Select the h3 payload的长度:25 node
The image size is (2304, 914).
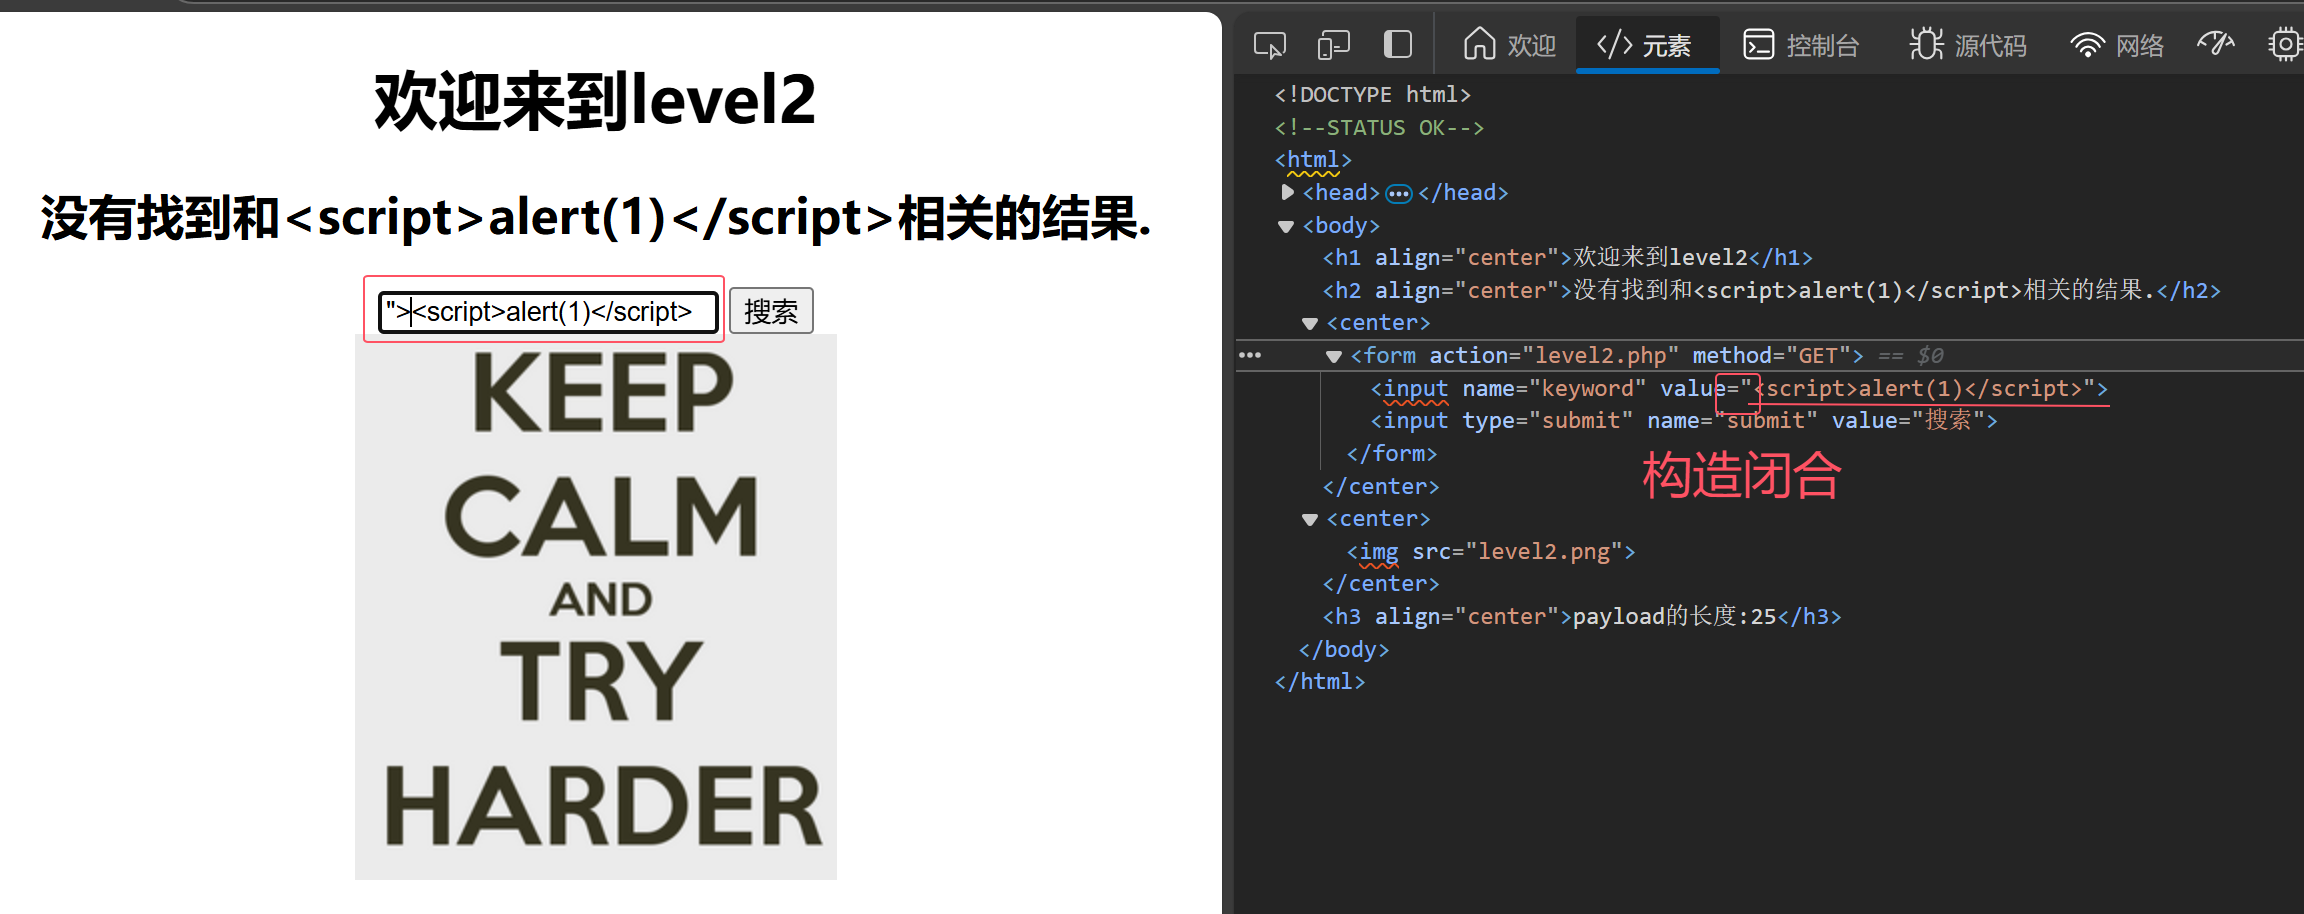[1582, 616]
